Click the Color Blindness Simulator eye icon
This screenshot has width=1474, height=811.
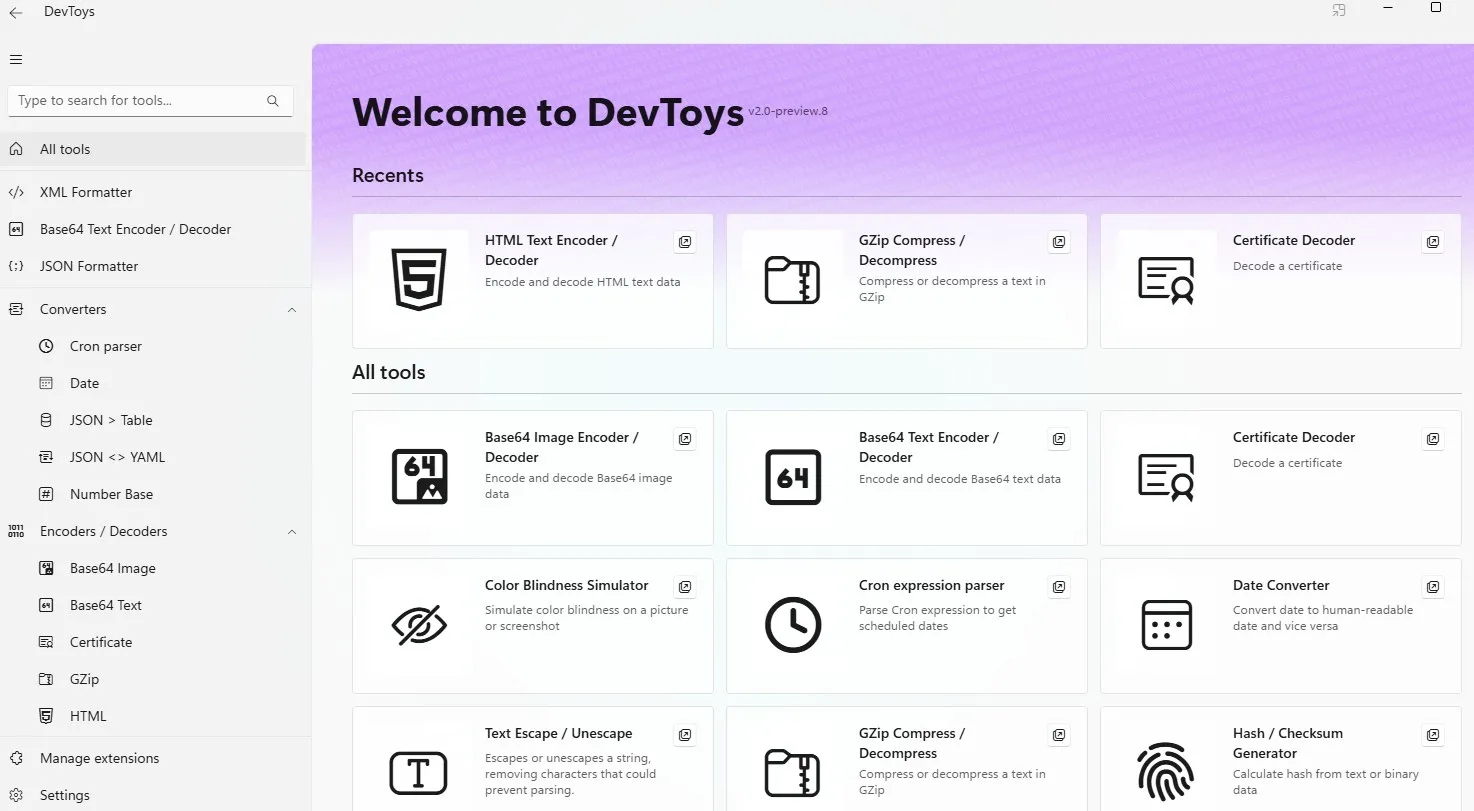(x=419, y=626)
